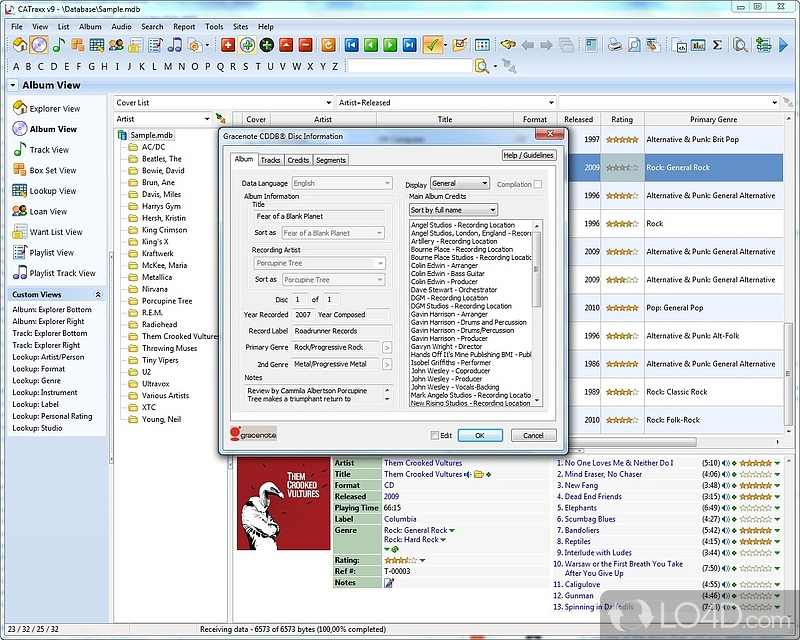Click the red add-record toolbar icon

(x=228, y=45)
